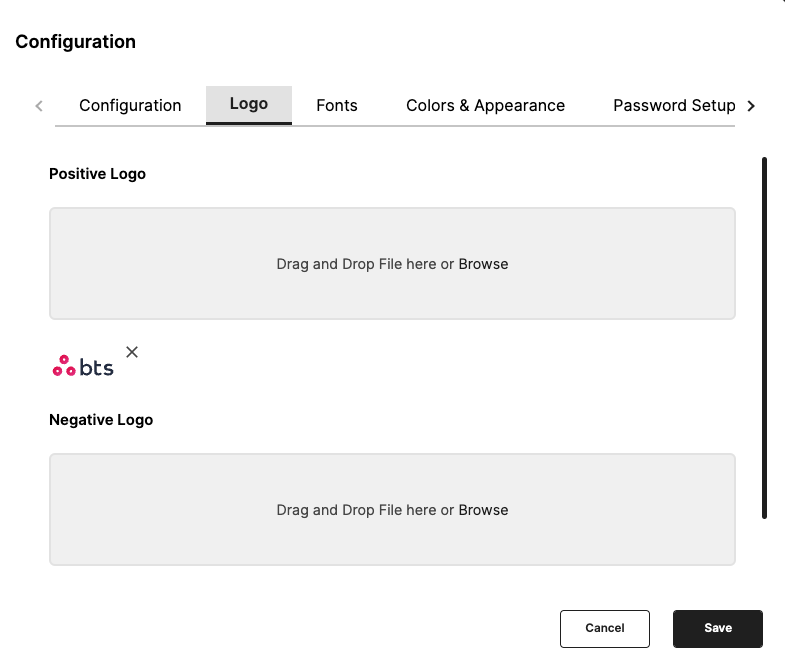Save the configuration changes
785x667 pixels.
(717, 628)
